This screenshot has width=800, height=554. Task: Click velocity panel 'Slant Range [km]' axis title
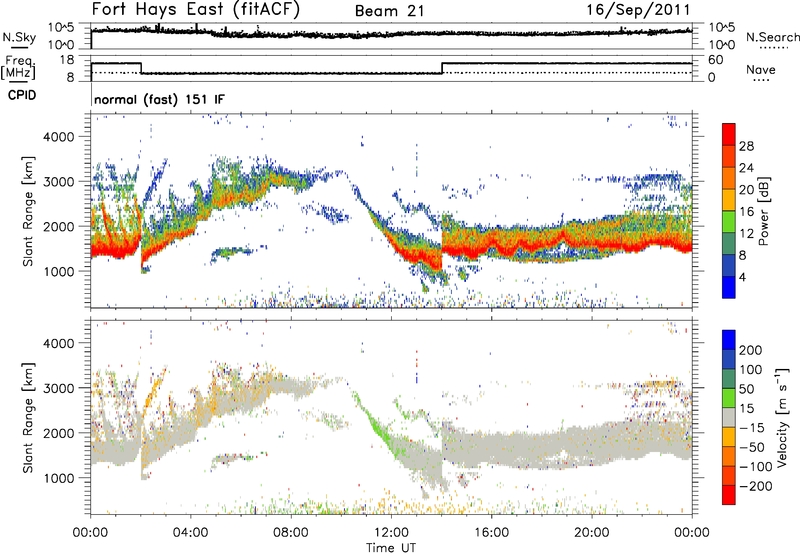click(x=28, y=417)
